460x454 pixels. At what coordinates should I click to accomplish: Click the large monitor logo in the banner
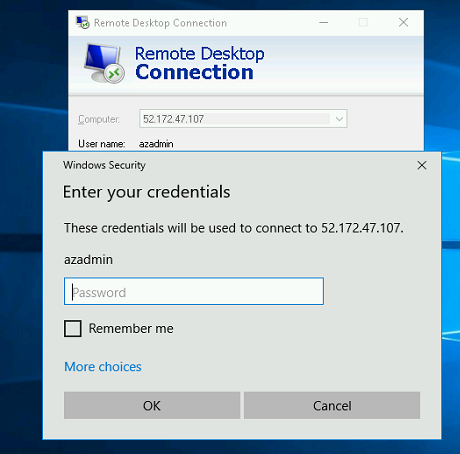[104, 63]
